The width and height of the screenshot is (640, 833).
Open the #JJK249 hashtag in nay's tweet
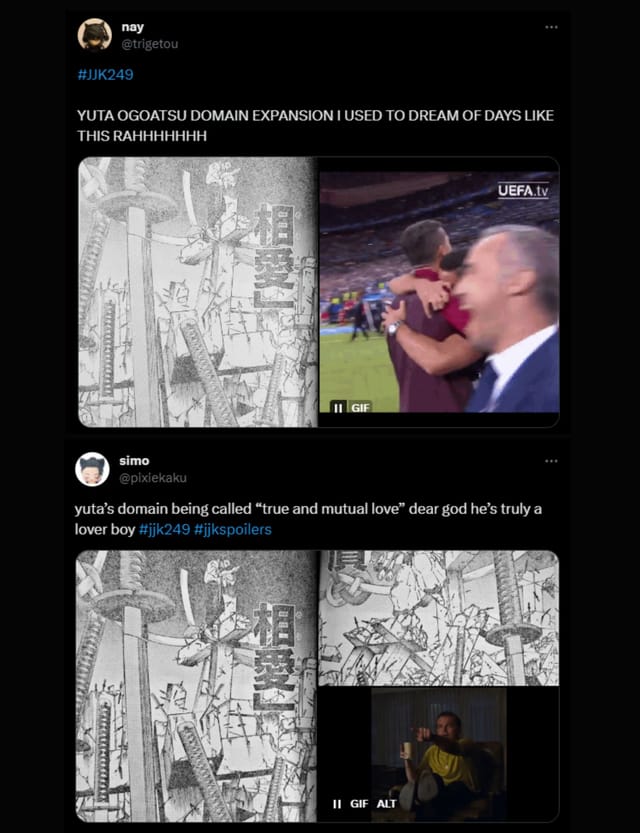pyautogui.click(x=105, y=74)
